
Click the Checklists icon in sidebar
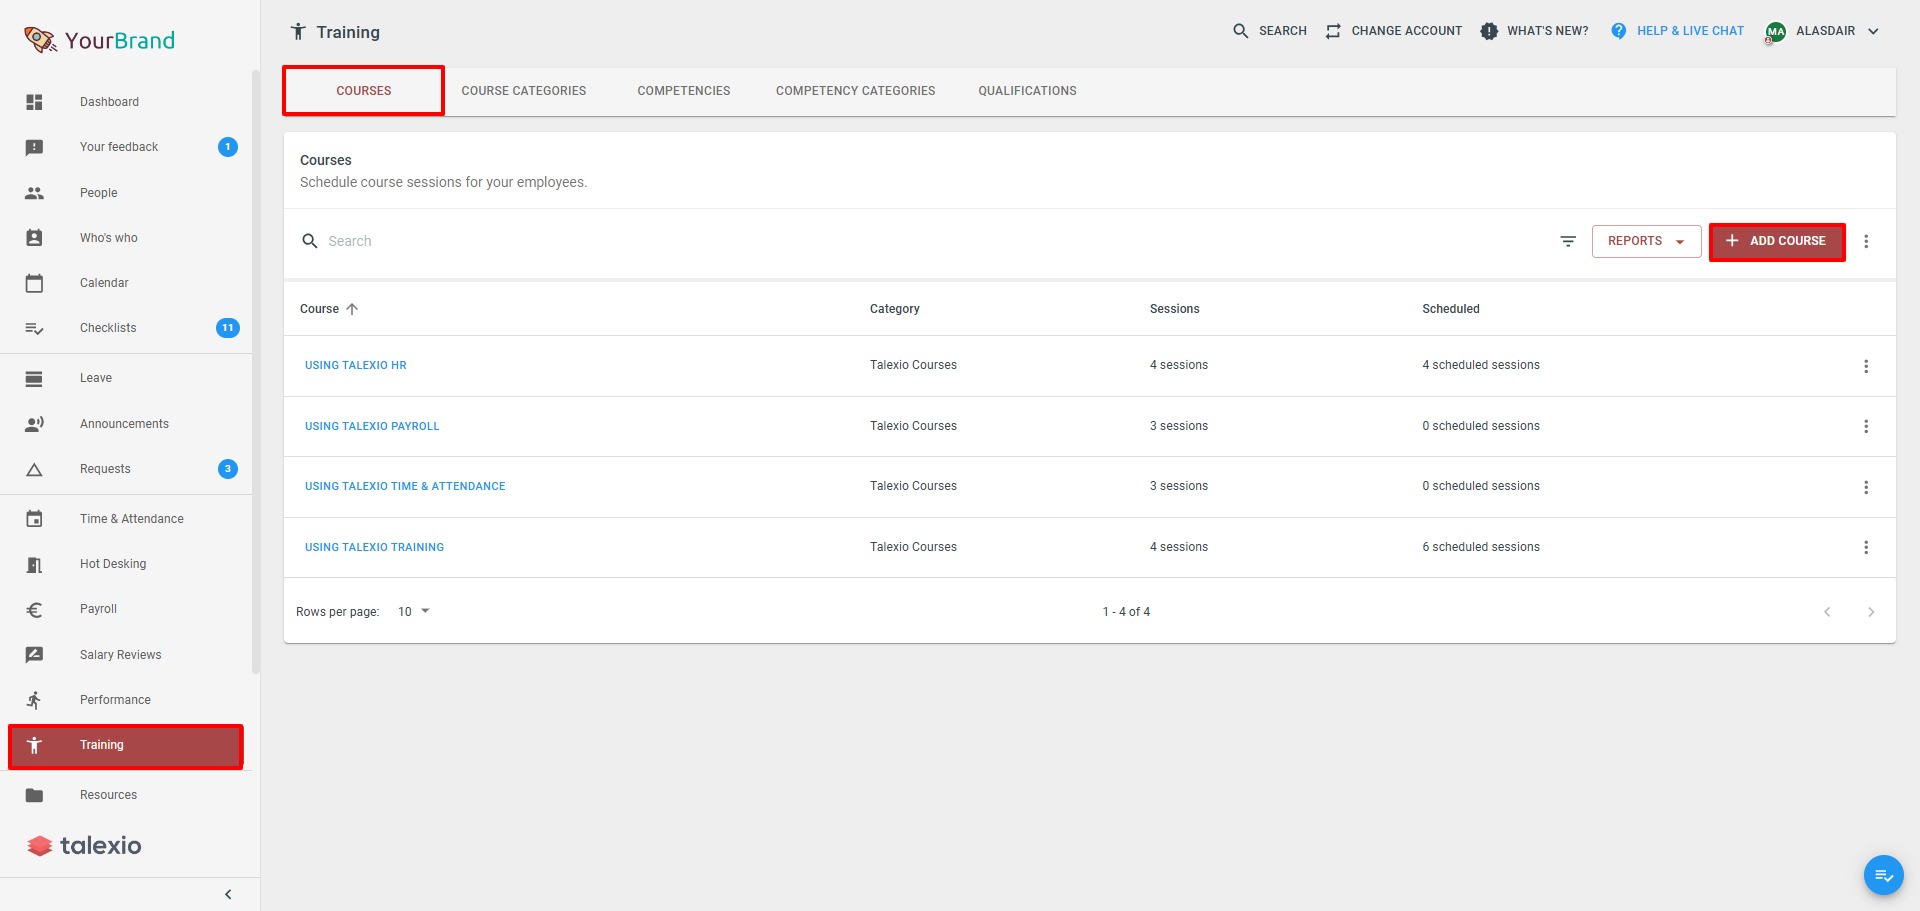(x=34, y=328)
